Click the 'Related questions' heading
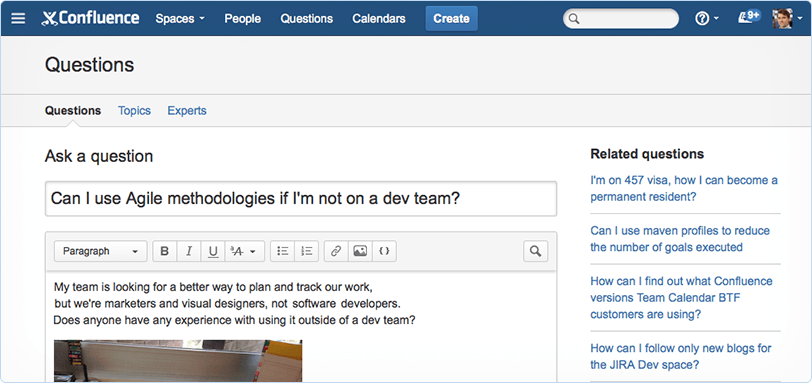This screenshot has width=812, height=383. tap(647, 154)
